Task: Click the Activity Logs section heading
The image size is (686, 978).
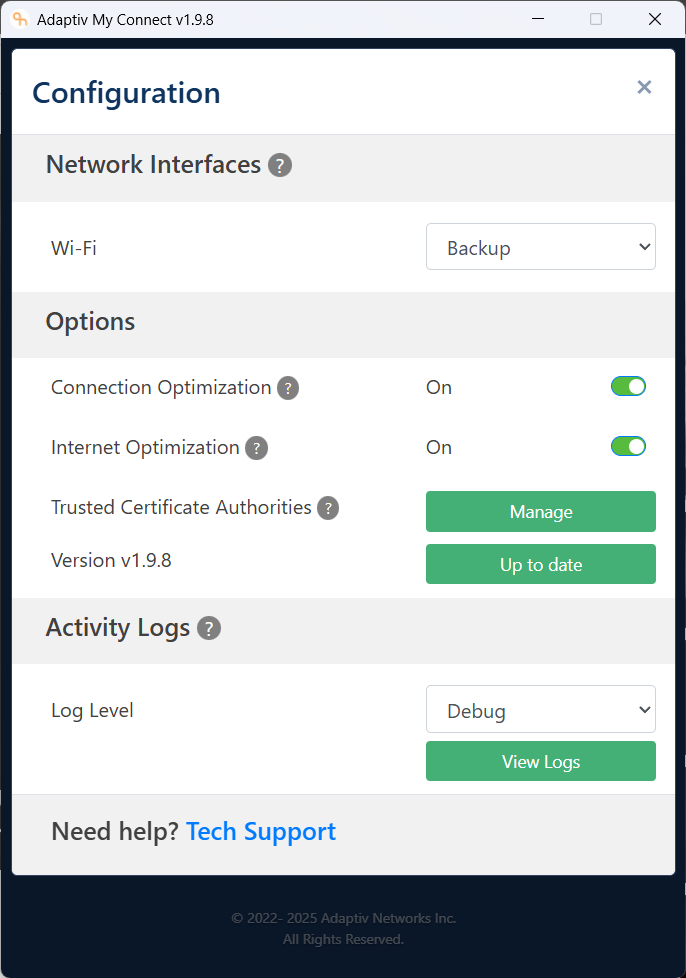Action: [x=118, y=627]
